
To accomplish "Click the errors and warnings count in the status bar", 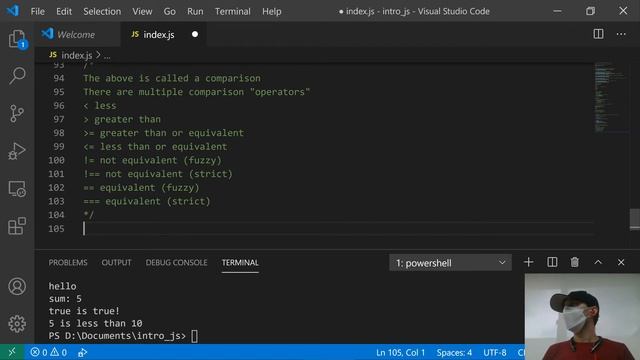I will click(49, 352).
